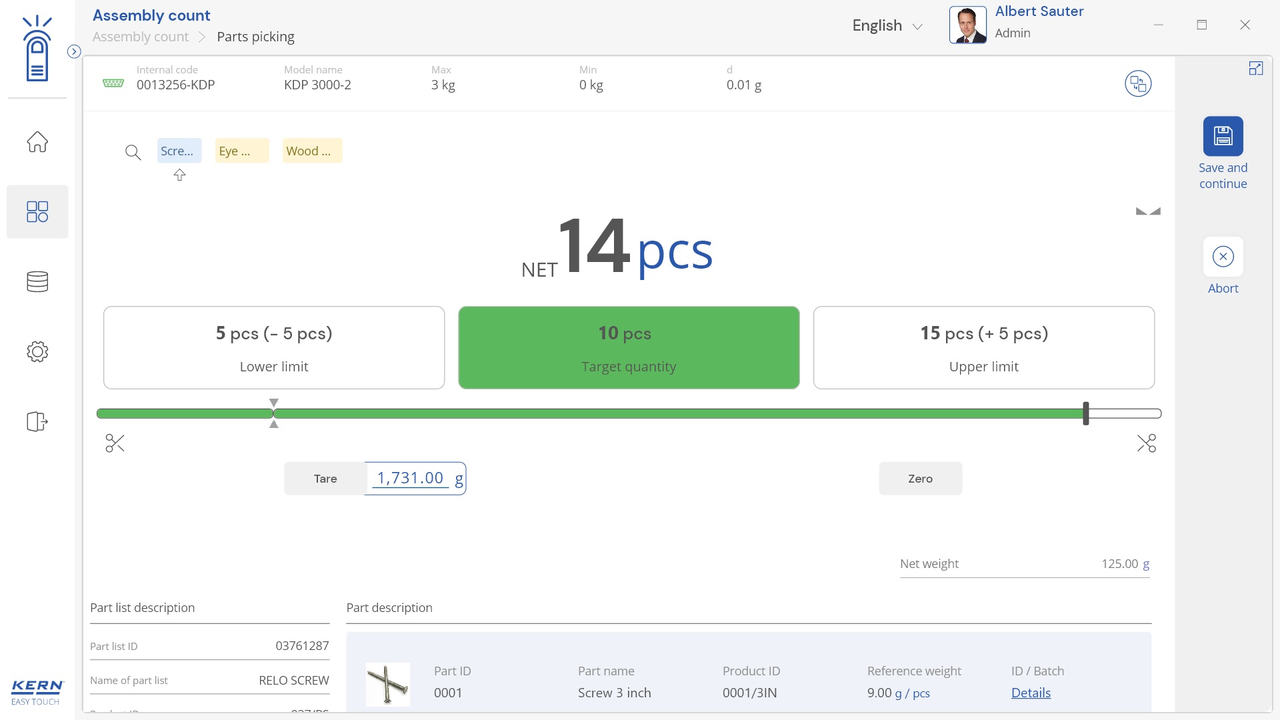Click the quantity progress bar marker
Viewport: 1280px width, 720px height.
pos(1086,414)
